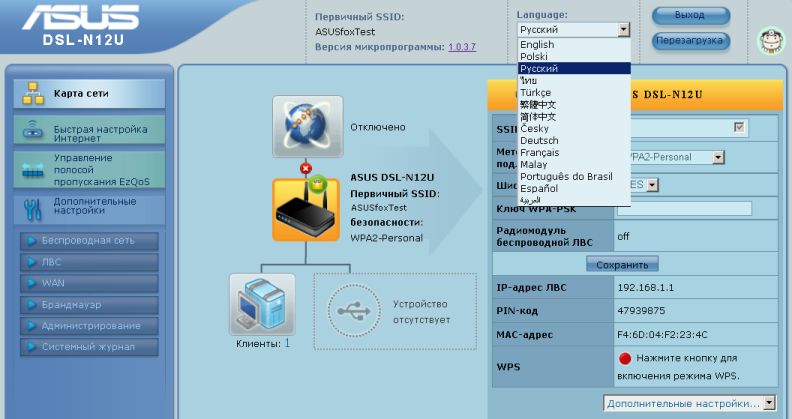Click the Перезагрузка reboot button

[690, 41]
